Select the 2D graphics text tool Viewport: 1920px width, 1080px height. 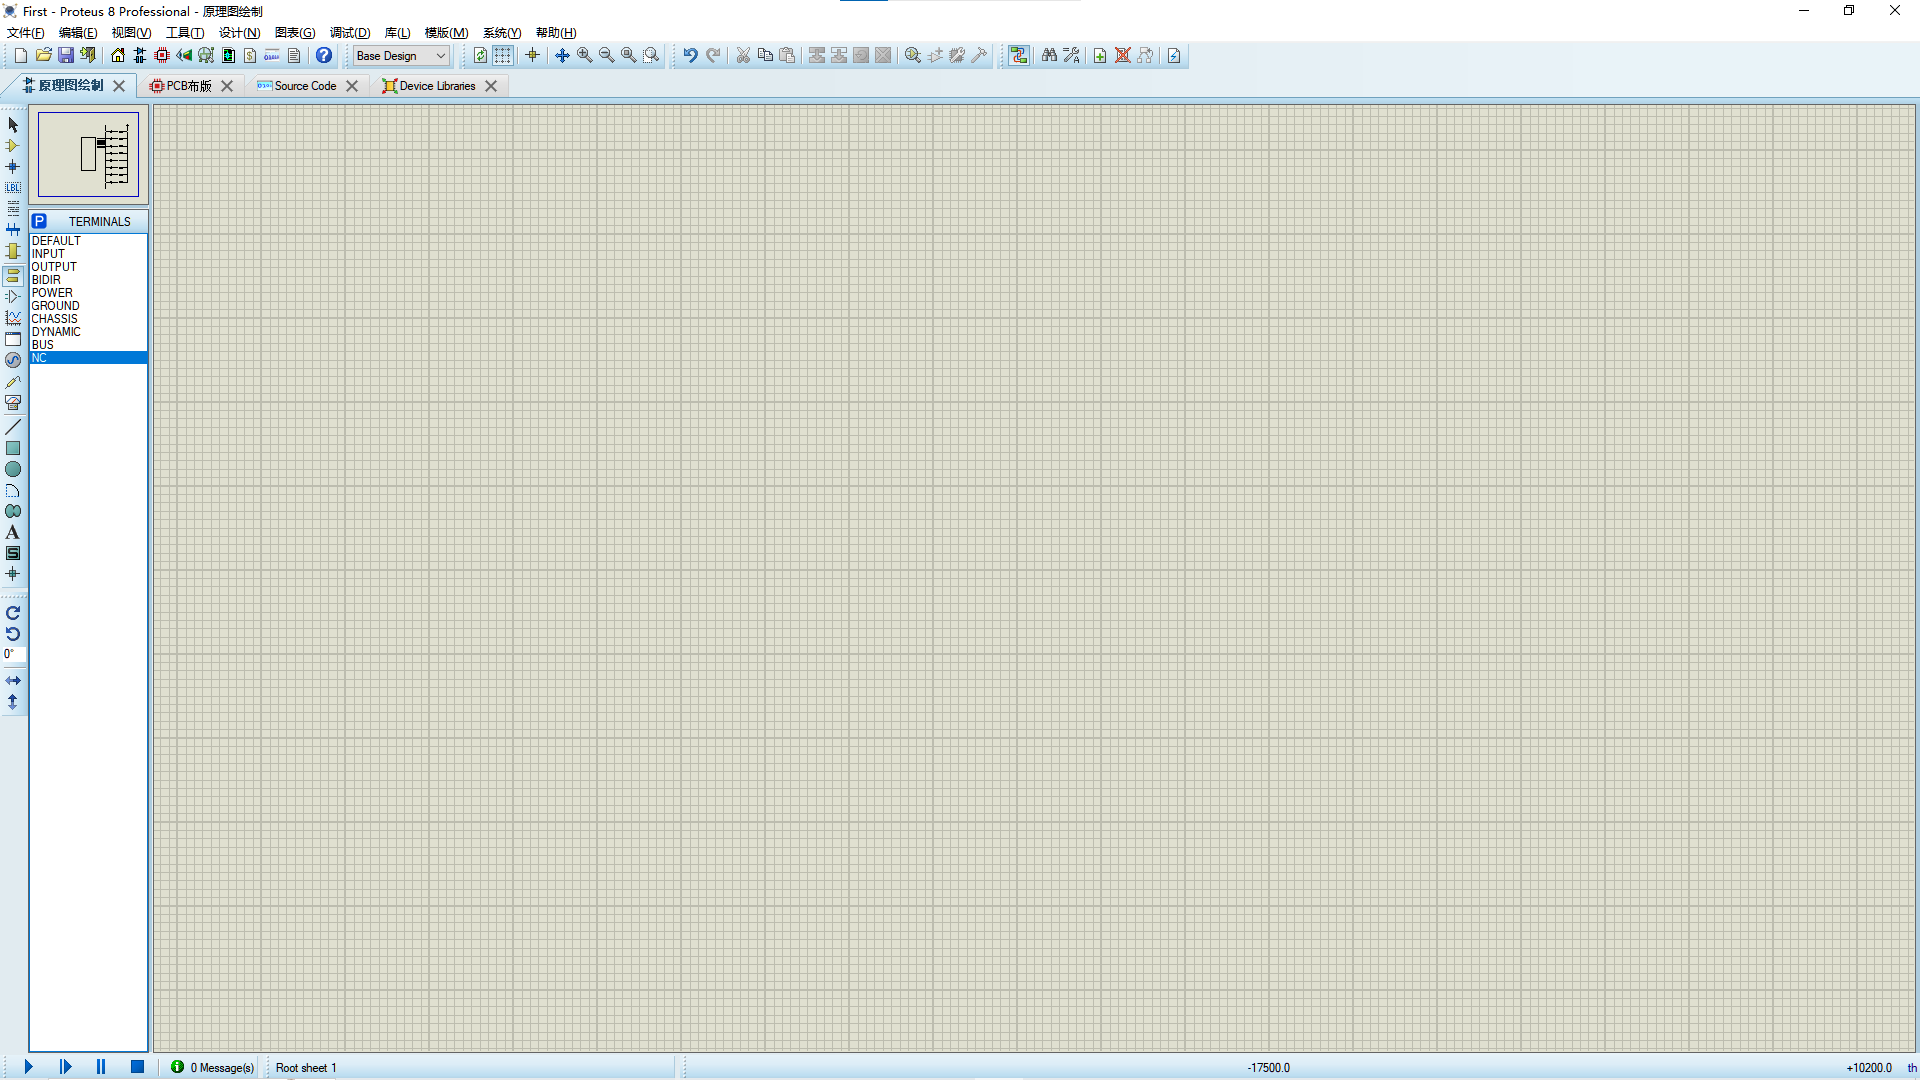[13, 532]
